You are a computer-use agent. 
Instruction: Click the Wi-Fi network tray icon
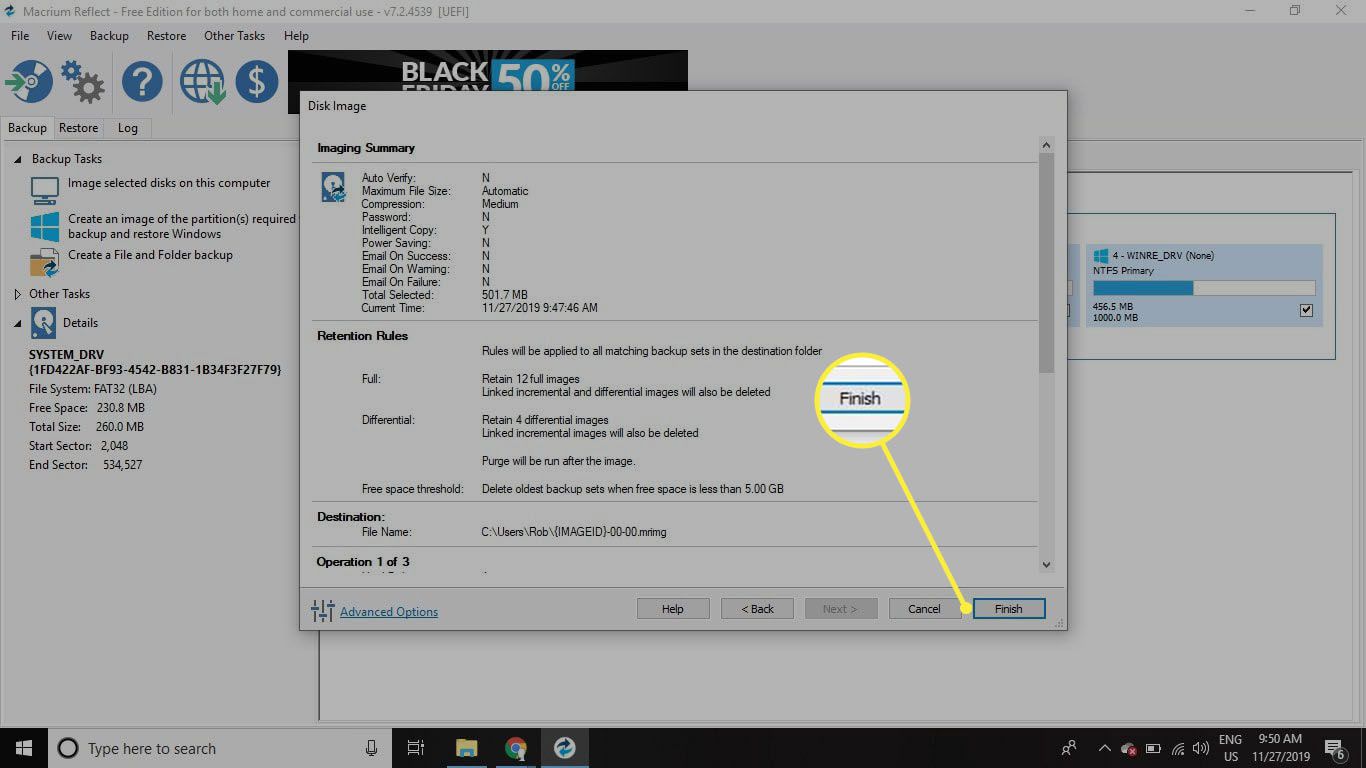[x=1177, y=748]
